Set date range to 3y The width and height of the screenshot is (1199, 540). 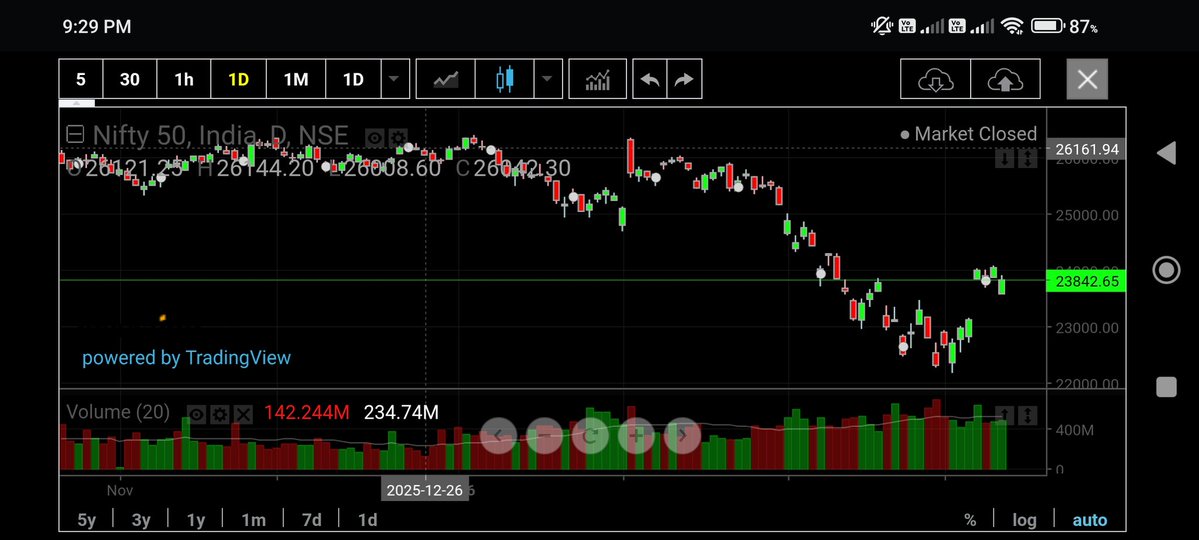click(141, 520)
